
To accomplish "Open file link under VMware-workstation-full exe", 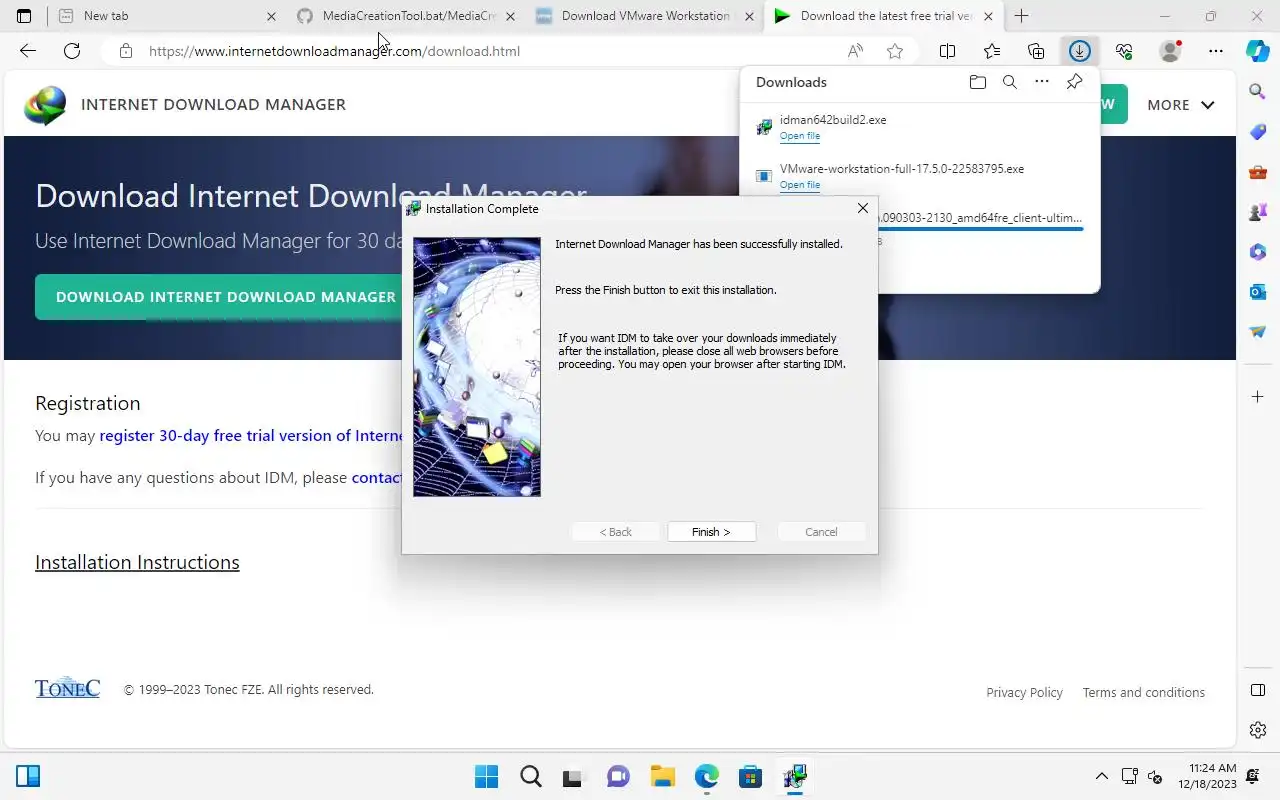I will pyautogui.click(x=800, y=185).
